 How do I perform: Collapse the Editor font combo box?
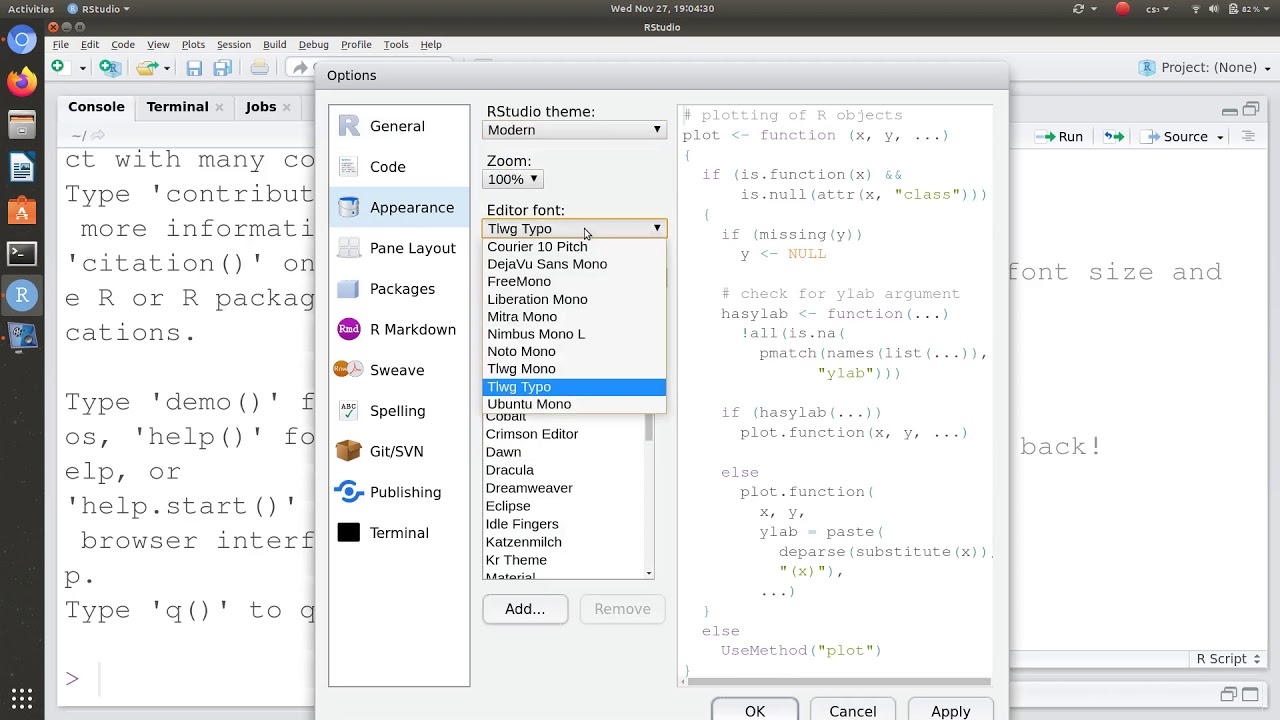[x=574, y=228]
